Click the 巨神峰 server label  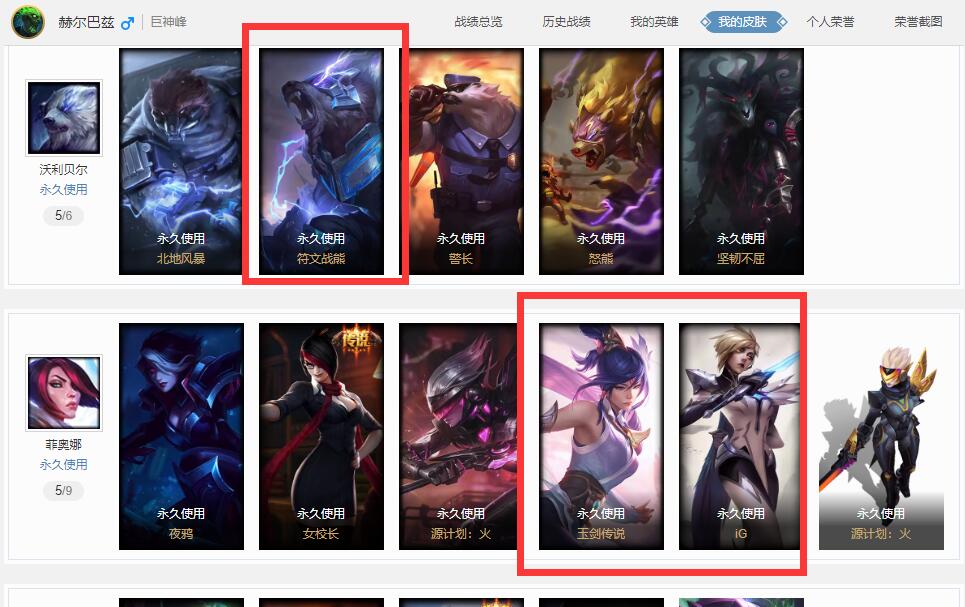169,22
